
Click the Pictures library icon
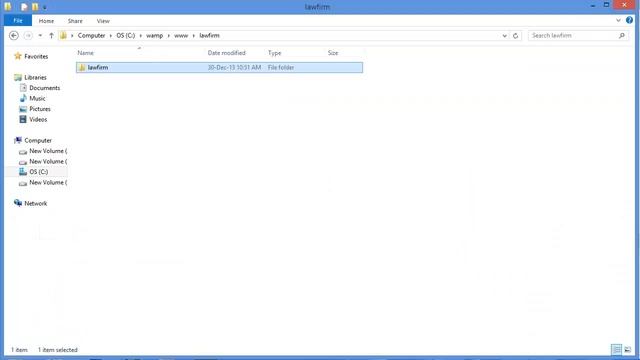pyautogui.click(x=23, y=109)
